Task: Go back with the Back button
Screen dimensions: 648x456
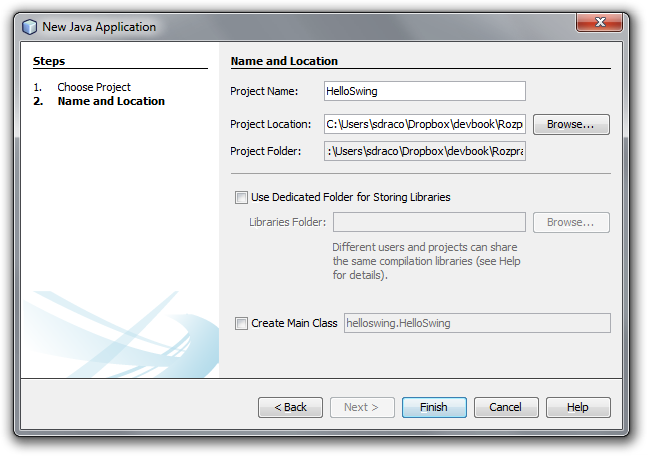Action: click(290, 407)
